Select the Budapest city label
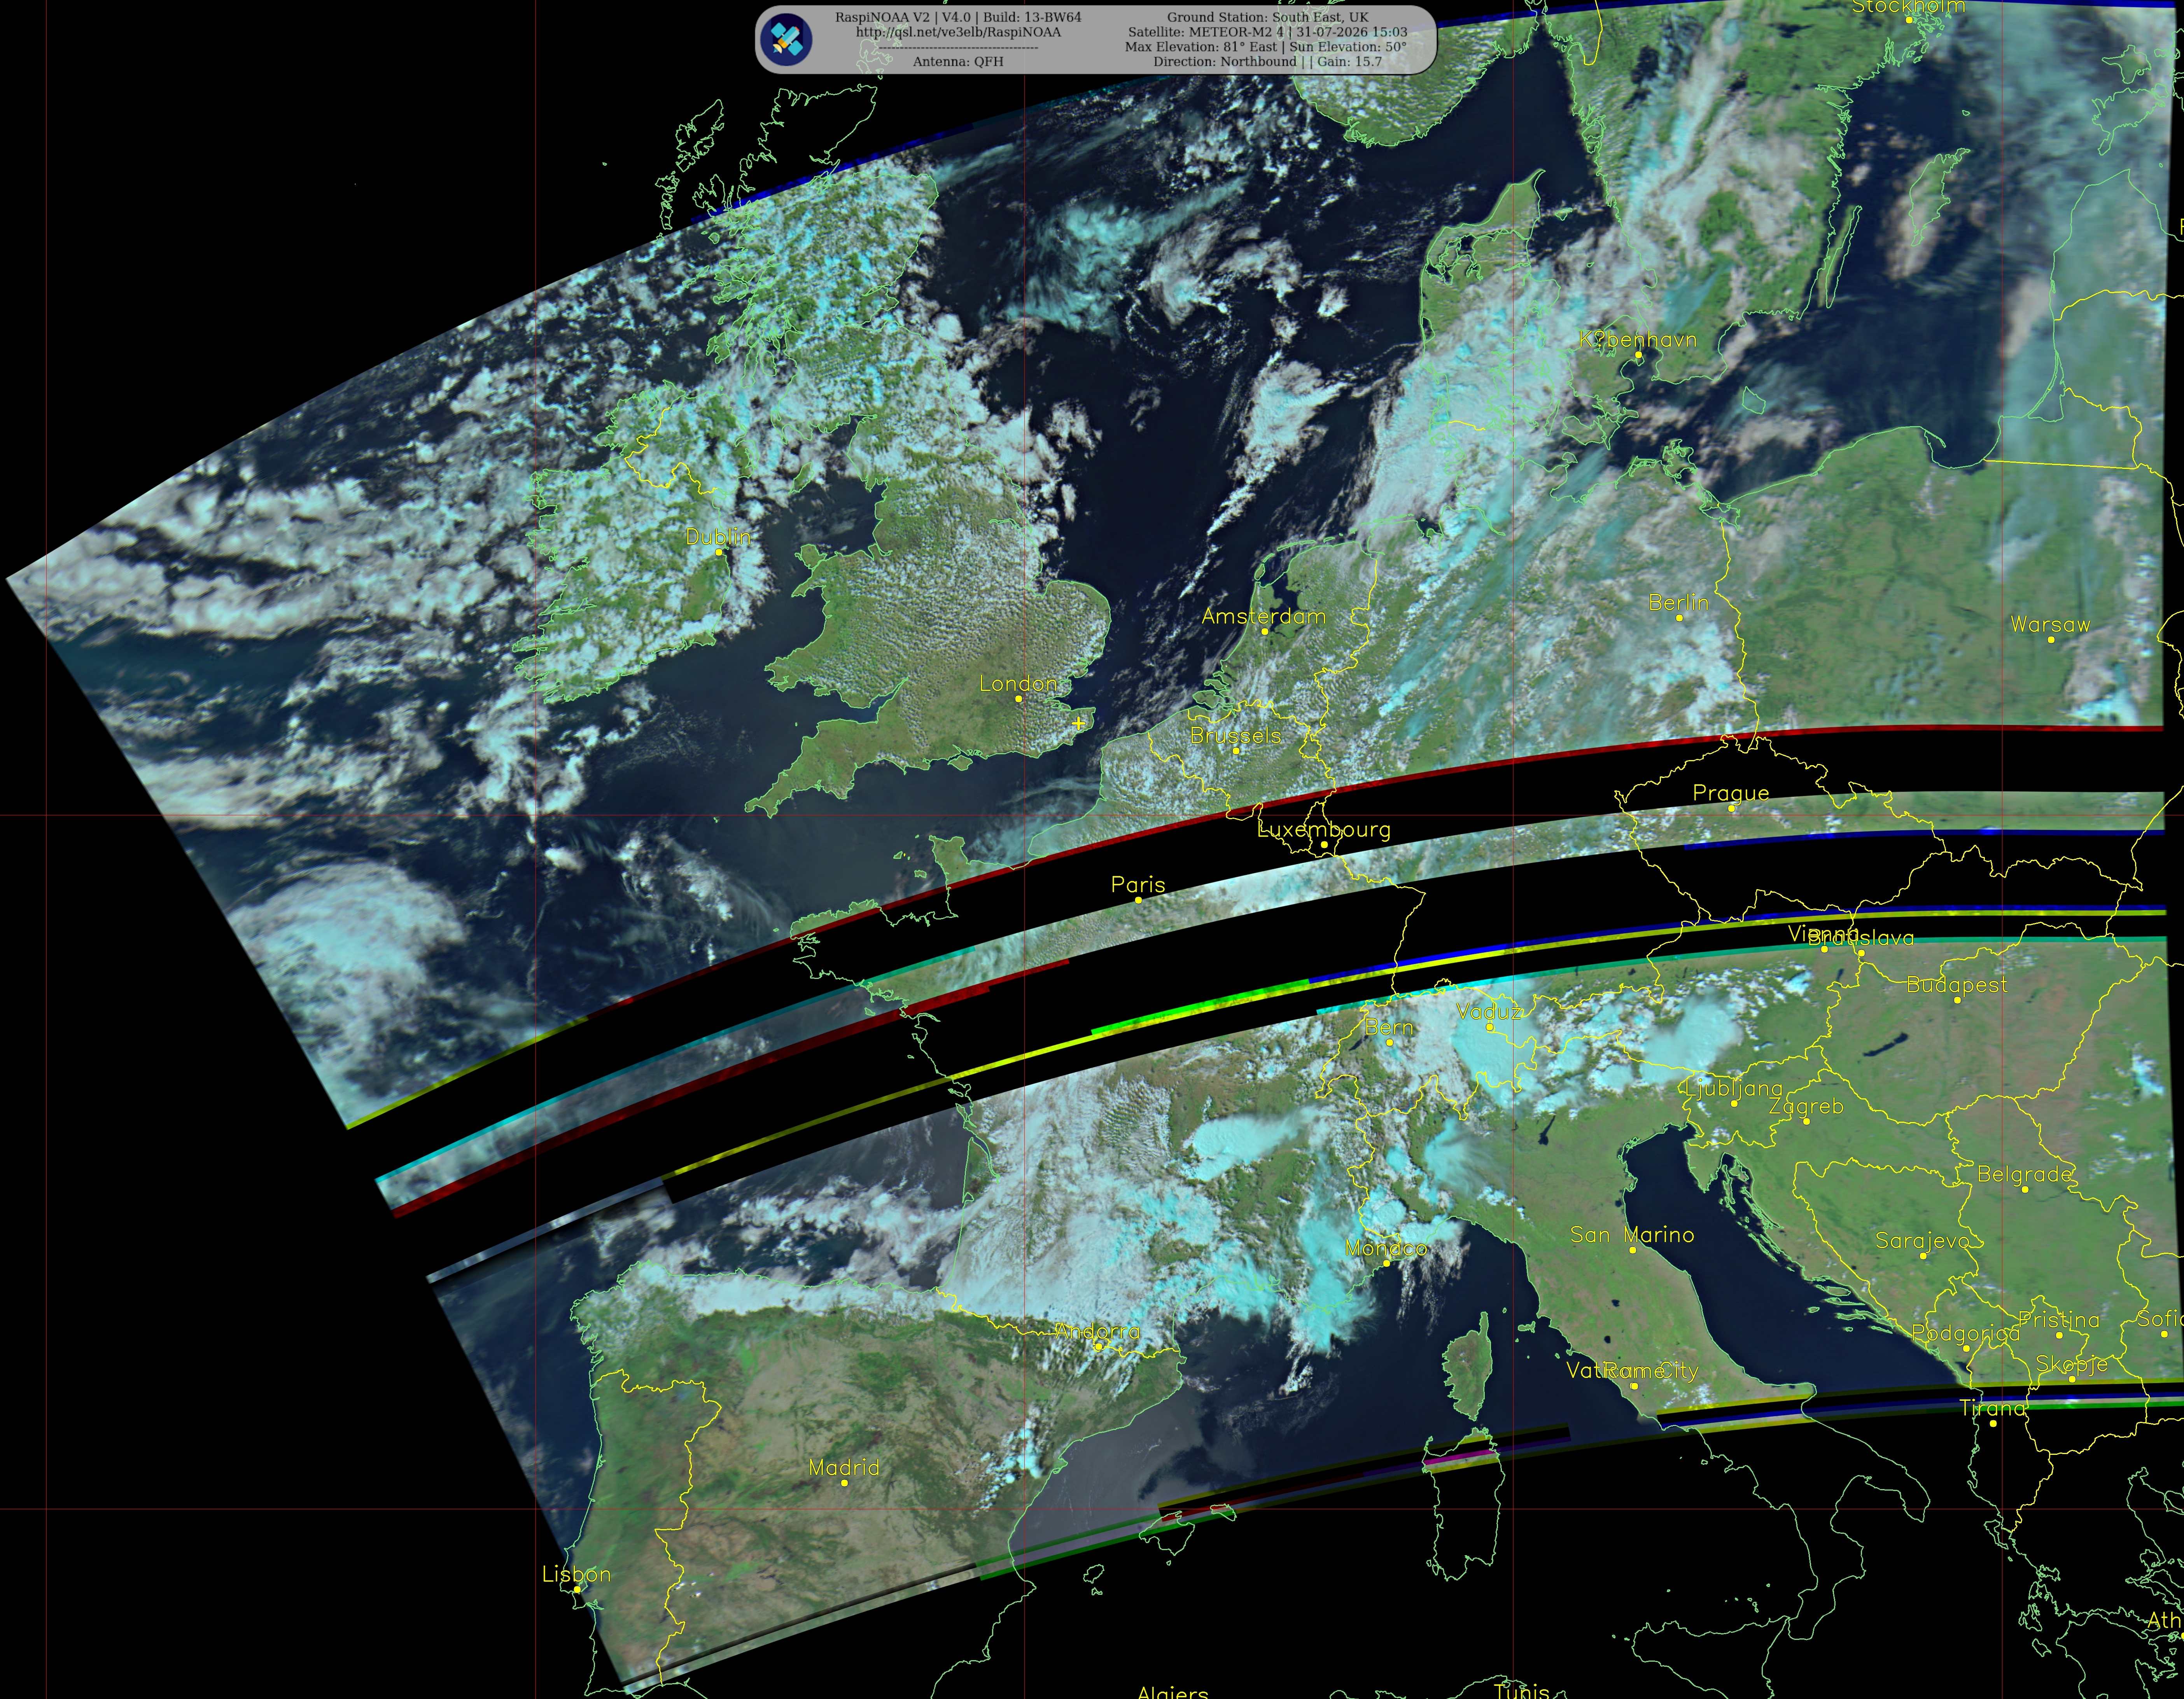Image resolution: width=2184 pixels, height=1699 pixels. pyautogui.click(x=1957, y=985)
